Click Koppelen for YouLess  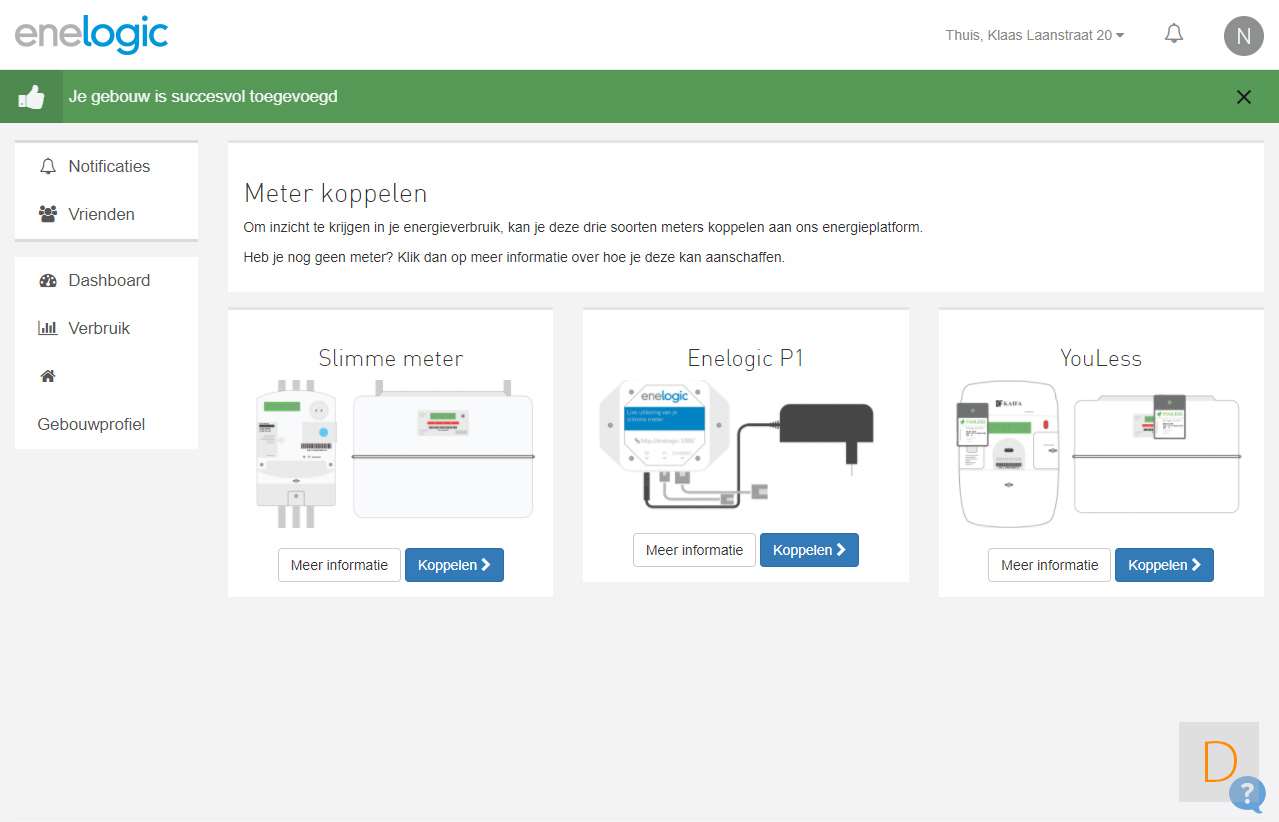[1164, 565]
